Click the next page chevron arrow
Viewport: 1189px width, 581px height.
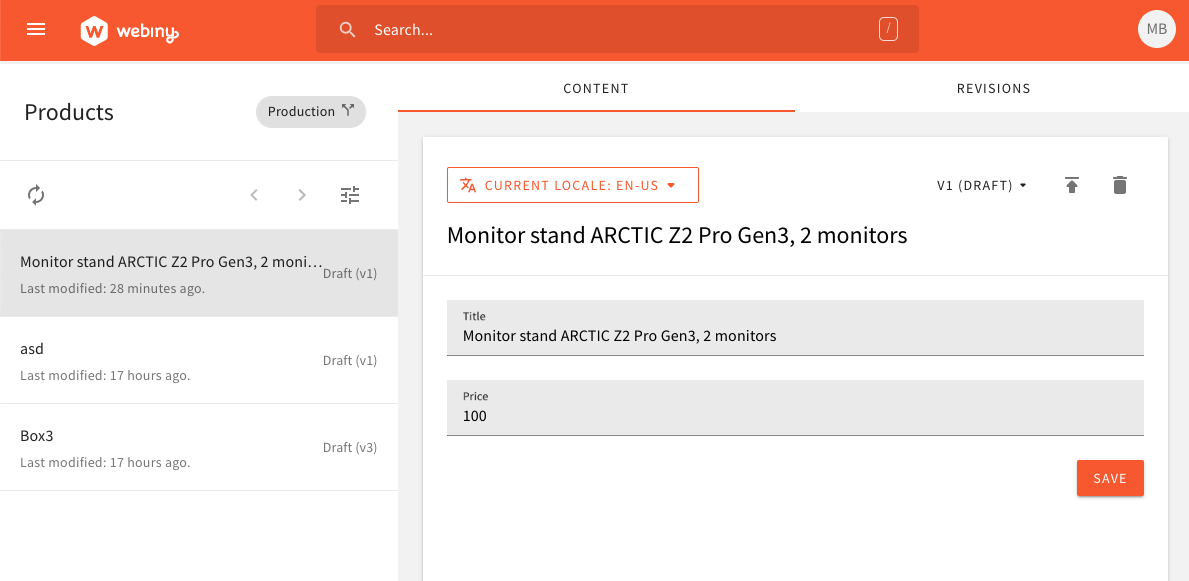(x=301, y=194)
